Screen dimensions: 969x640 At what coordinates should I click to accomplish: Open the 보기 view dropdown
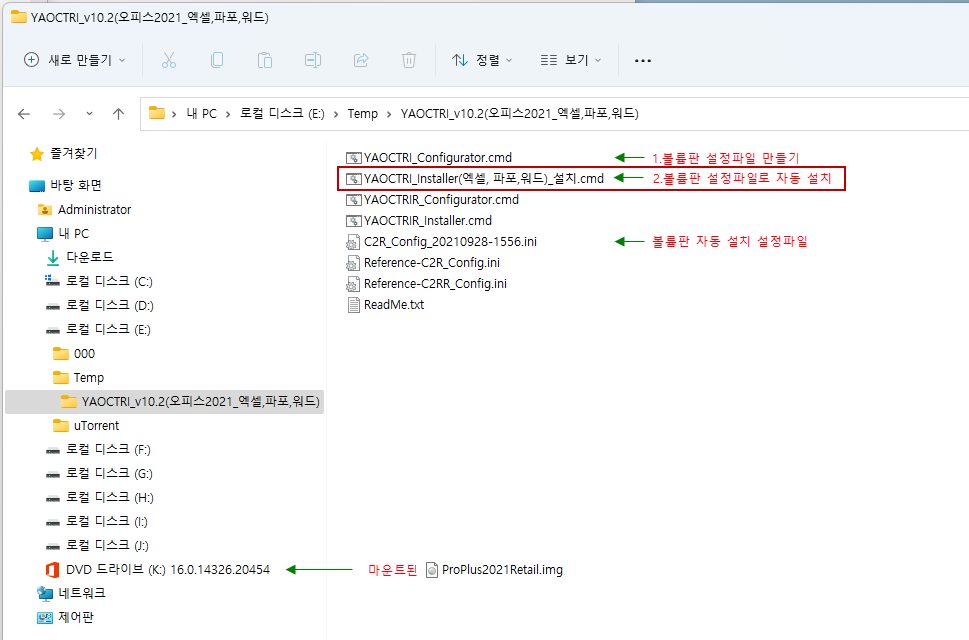[570, 60]
